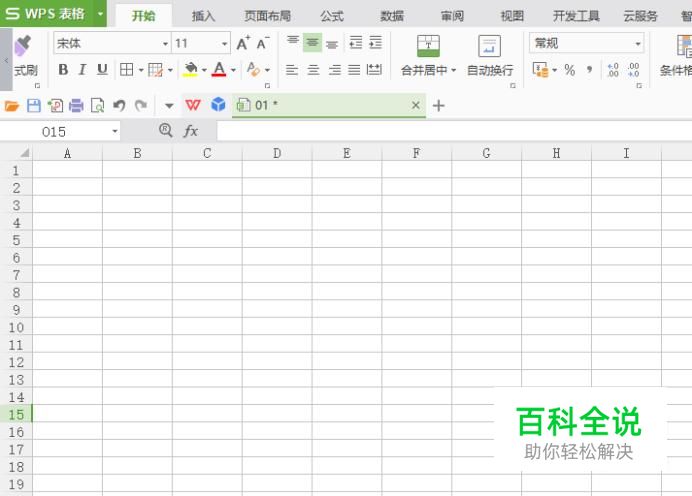
Task: Open the 审阅 ribbon tab
Action: coord(452,16)
